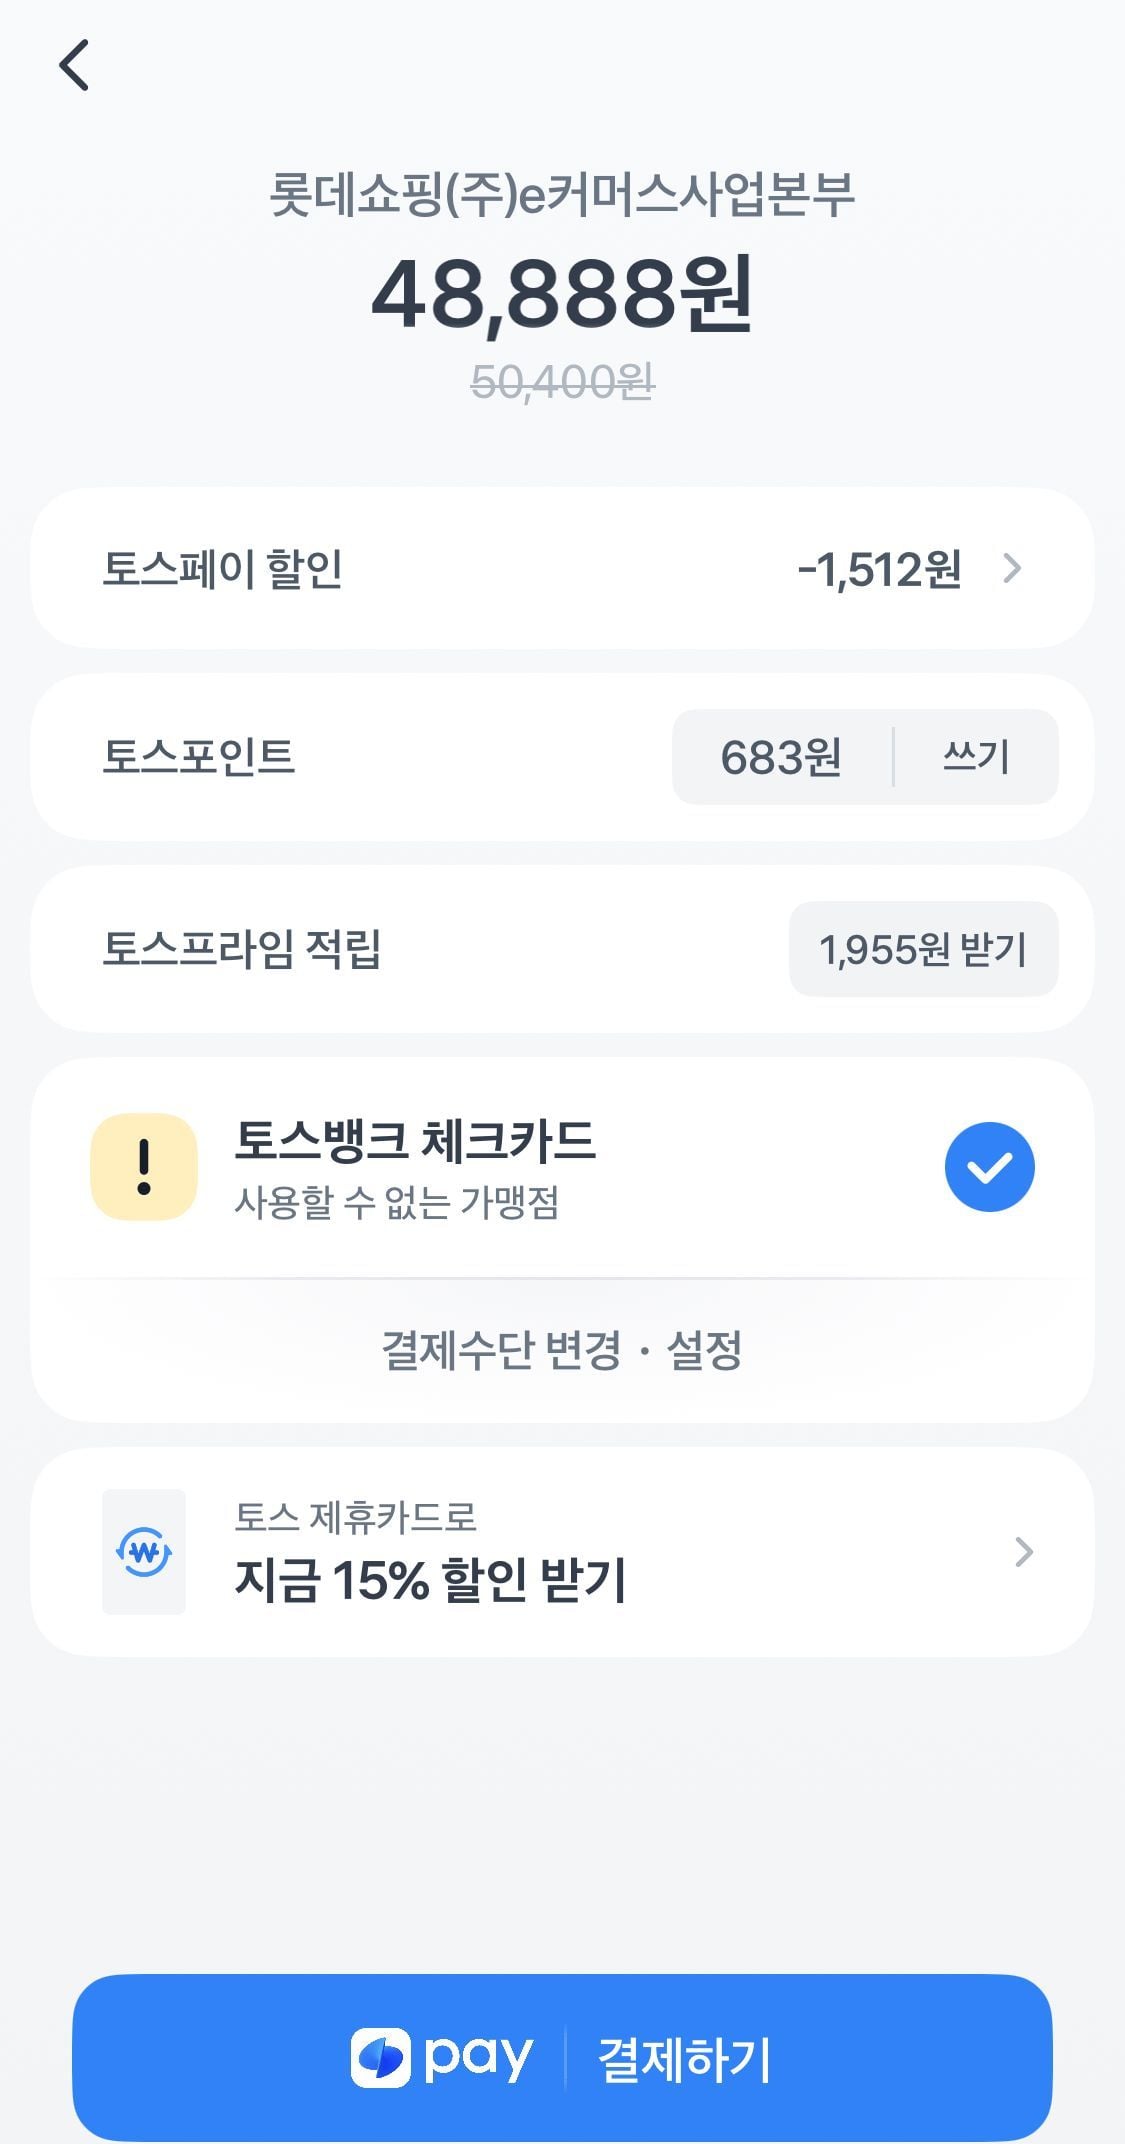Open 15% 할인 offer chevron arrow
This screenshot has width=1125, height=2144.
pyautogui.click(x=1023, y=1552)
